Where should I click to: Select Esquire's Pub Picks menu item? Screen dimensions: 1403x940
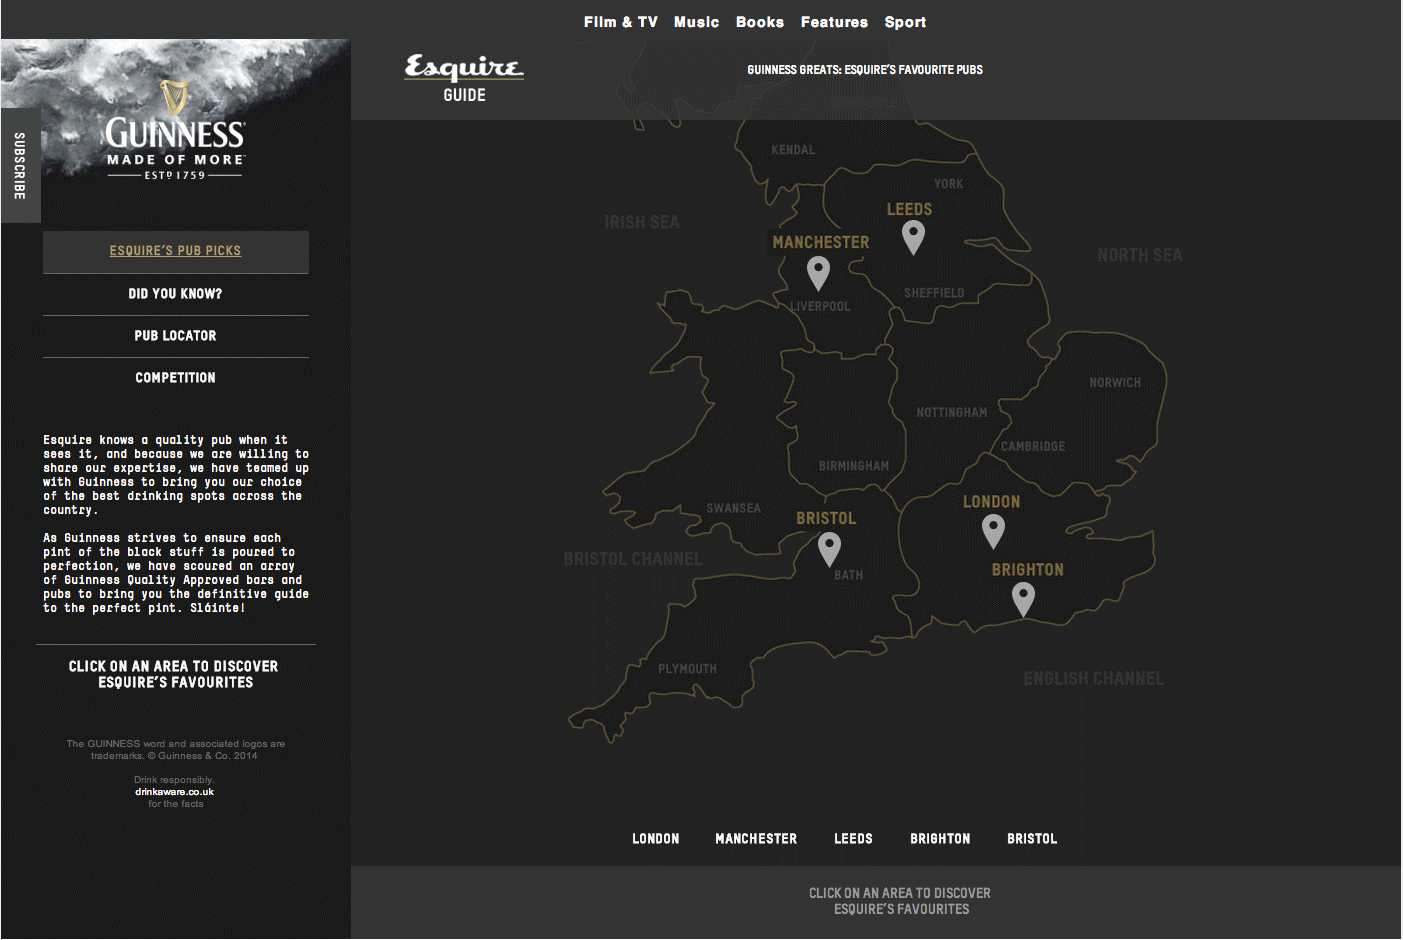176,251
